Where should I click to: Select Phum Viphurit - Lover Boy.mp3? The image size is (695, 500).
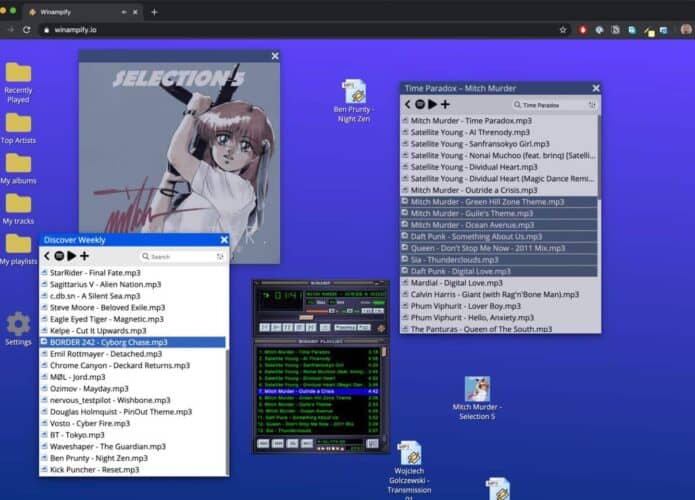tap(499, 306)
